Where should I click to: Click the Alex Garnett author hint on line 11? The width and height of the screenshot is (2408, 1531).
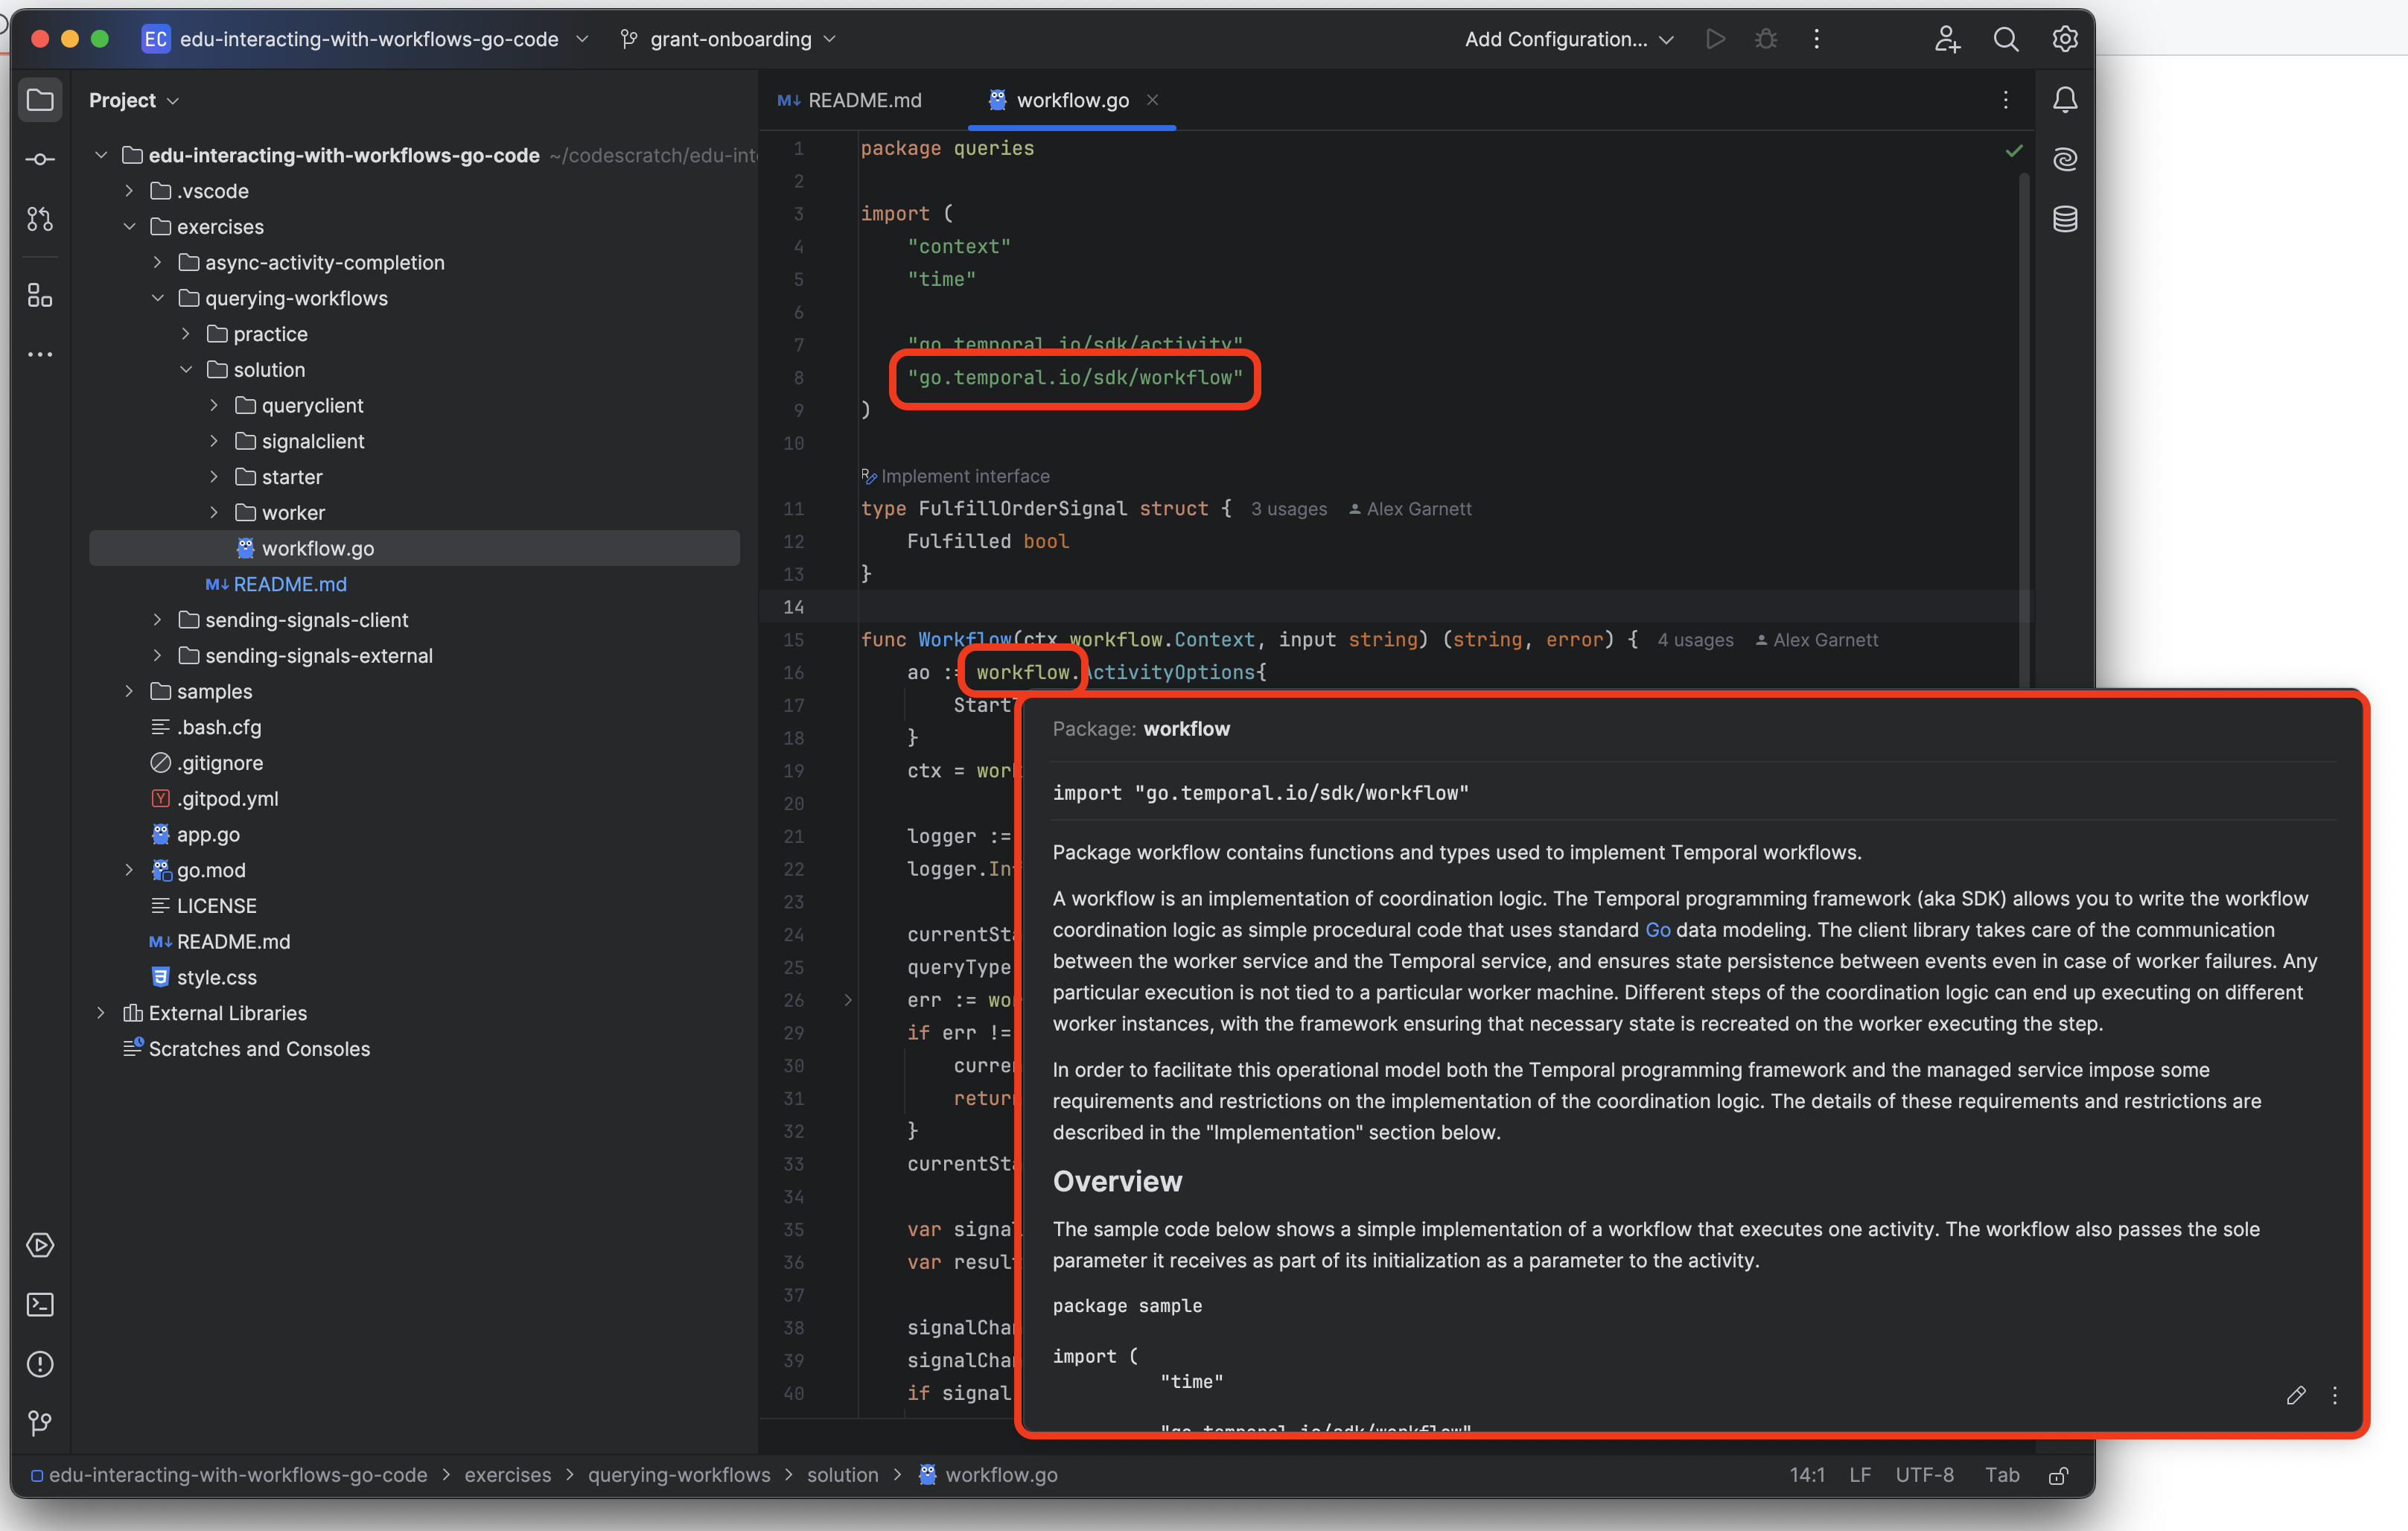coord(1411,509)
